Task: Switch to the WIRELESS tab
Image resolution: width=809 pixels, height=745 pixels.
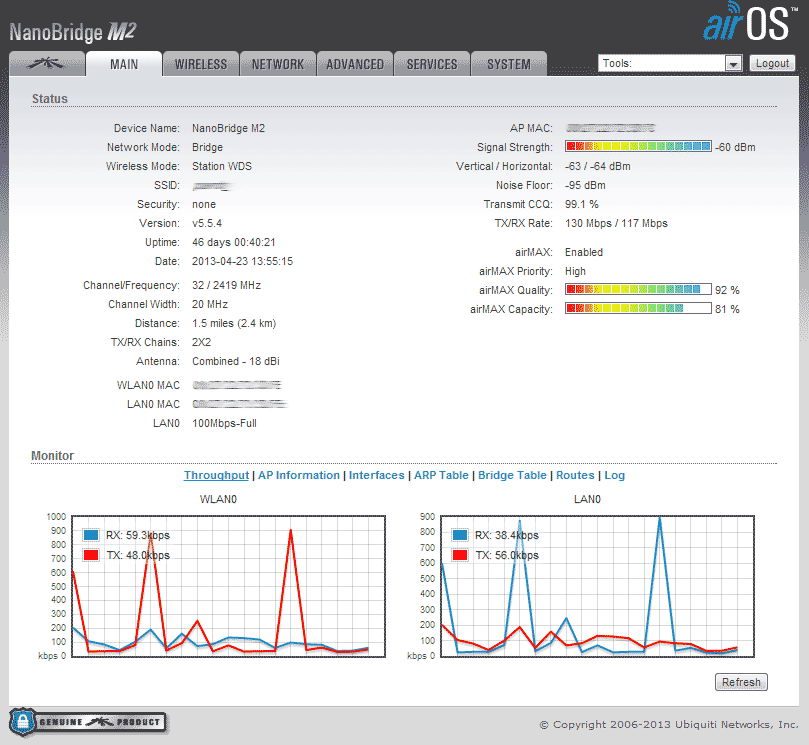Action: point(201,64)
